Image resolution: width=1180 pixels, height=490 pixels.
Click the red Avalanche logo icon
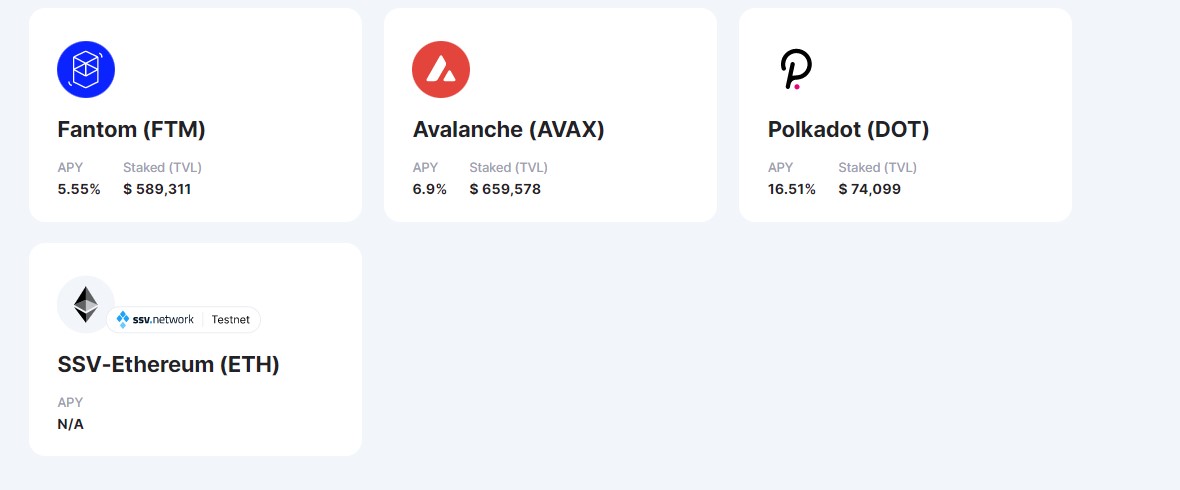[x=441, y=69]
